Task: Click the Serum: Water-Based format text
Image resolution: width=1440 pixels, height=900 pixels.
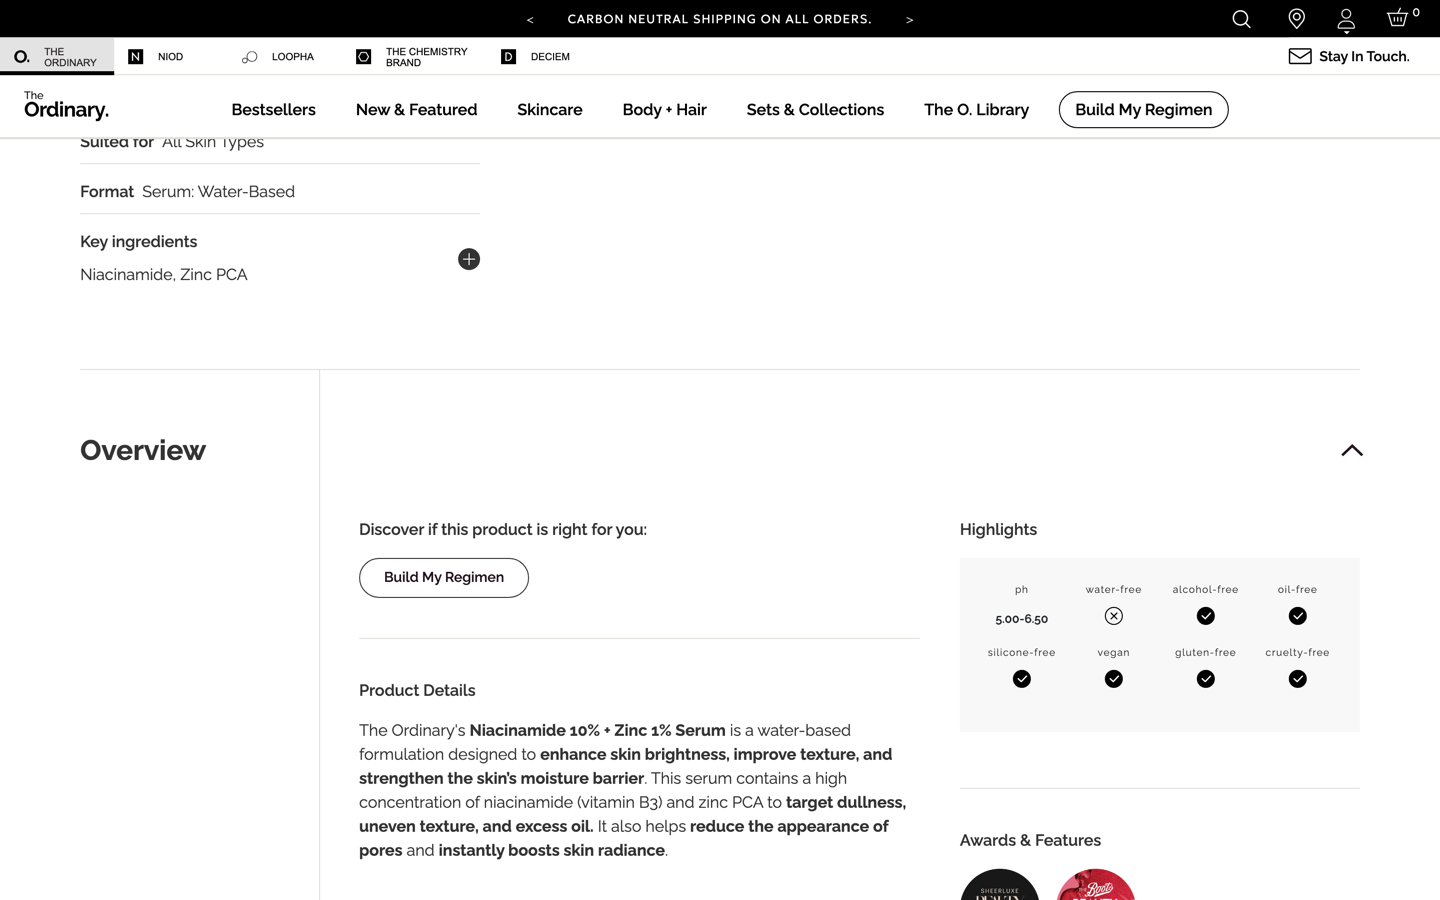Action: click(218, 192)
